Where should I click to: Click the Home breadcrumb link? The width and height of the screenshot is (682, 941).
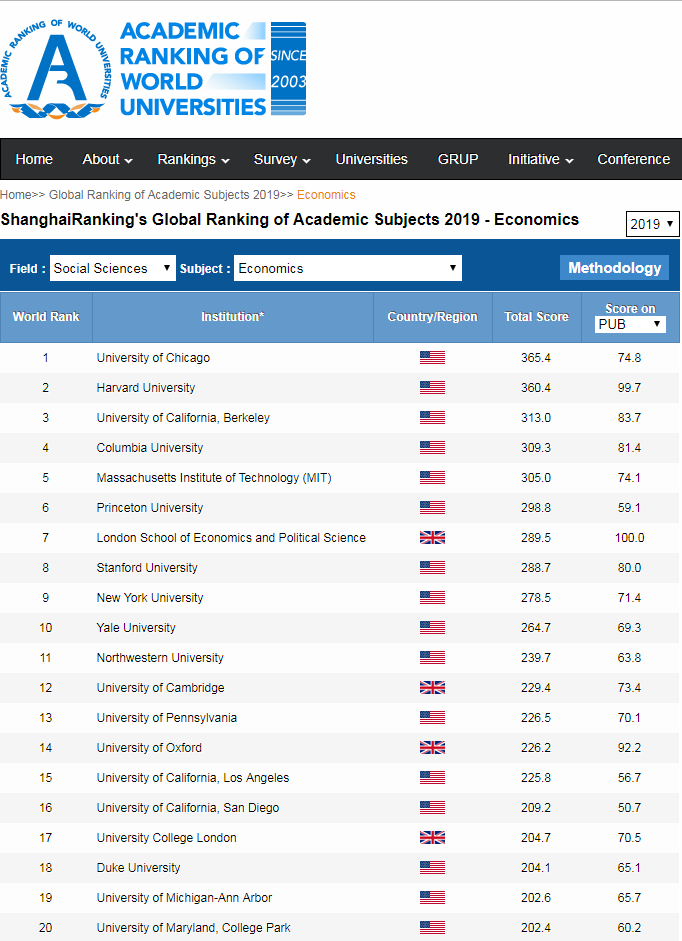(x=16, y=195)
